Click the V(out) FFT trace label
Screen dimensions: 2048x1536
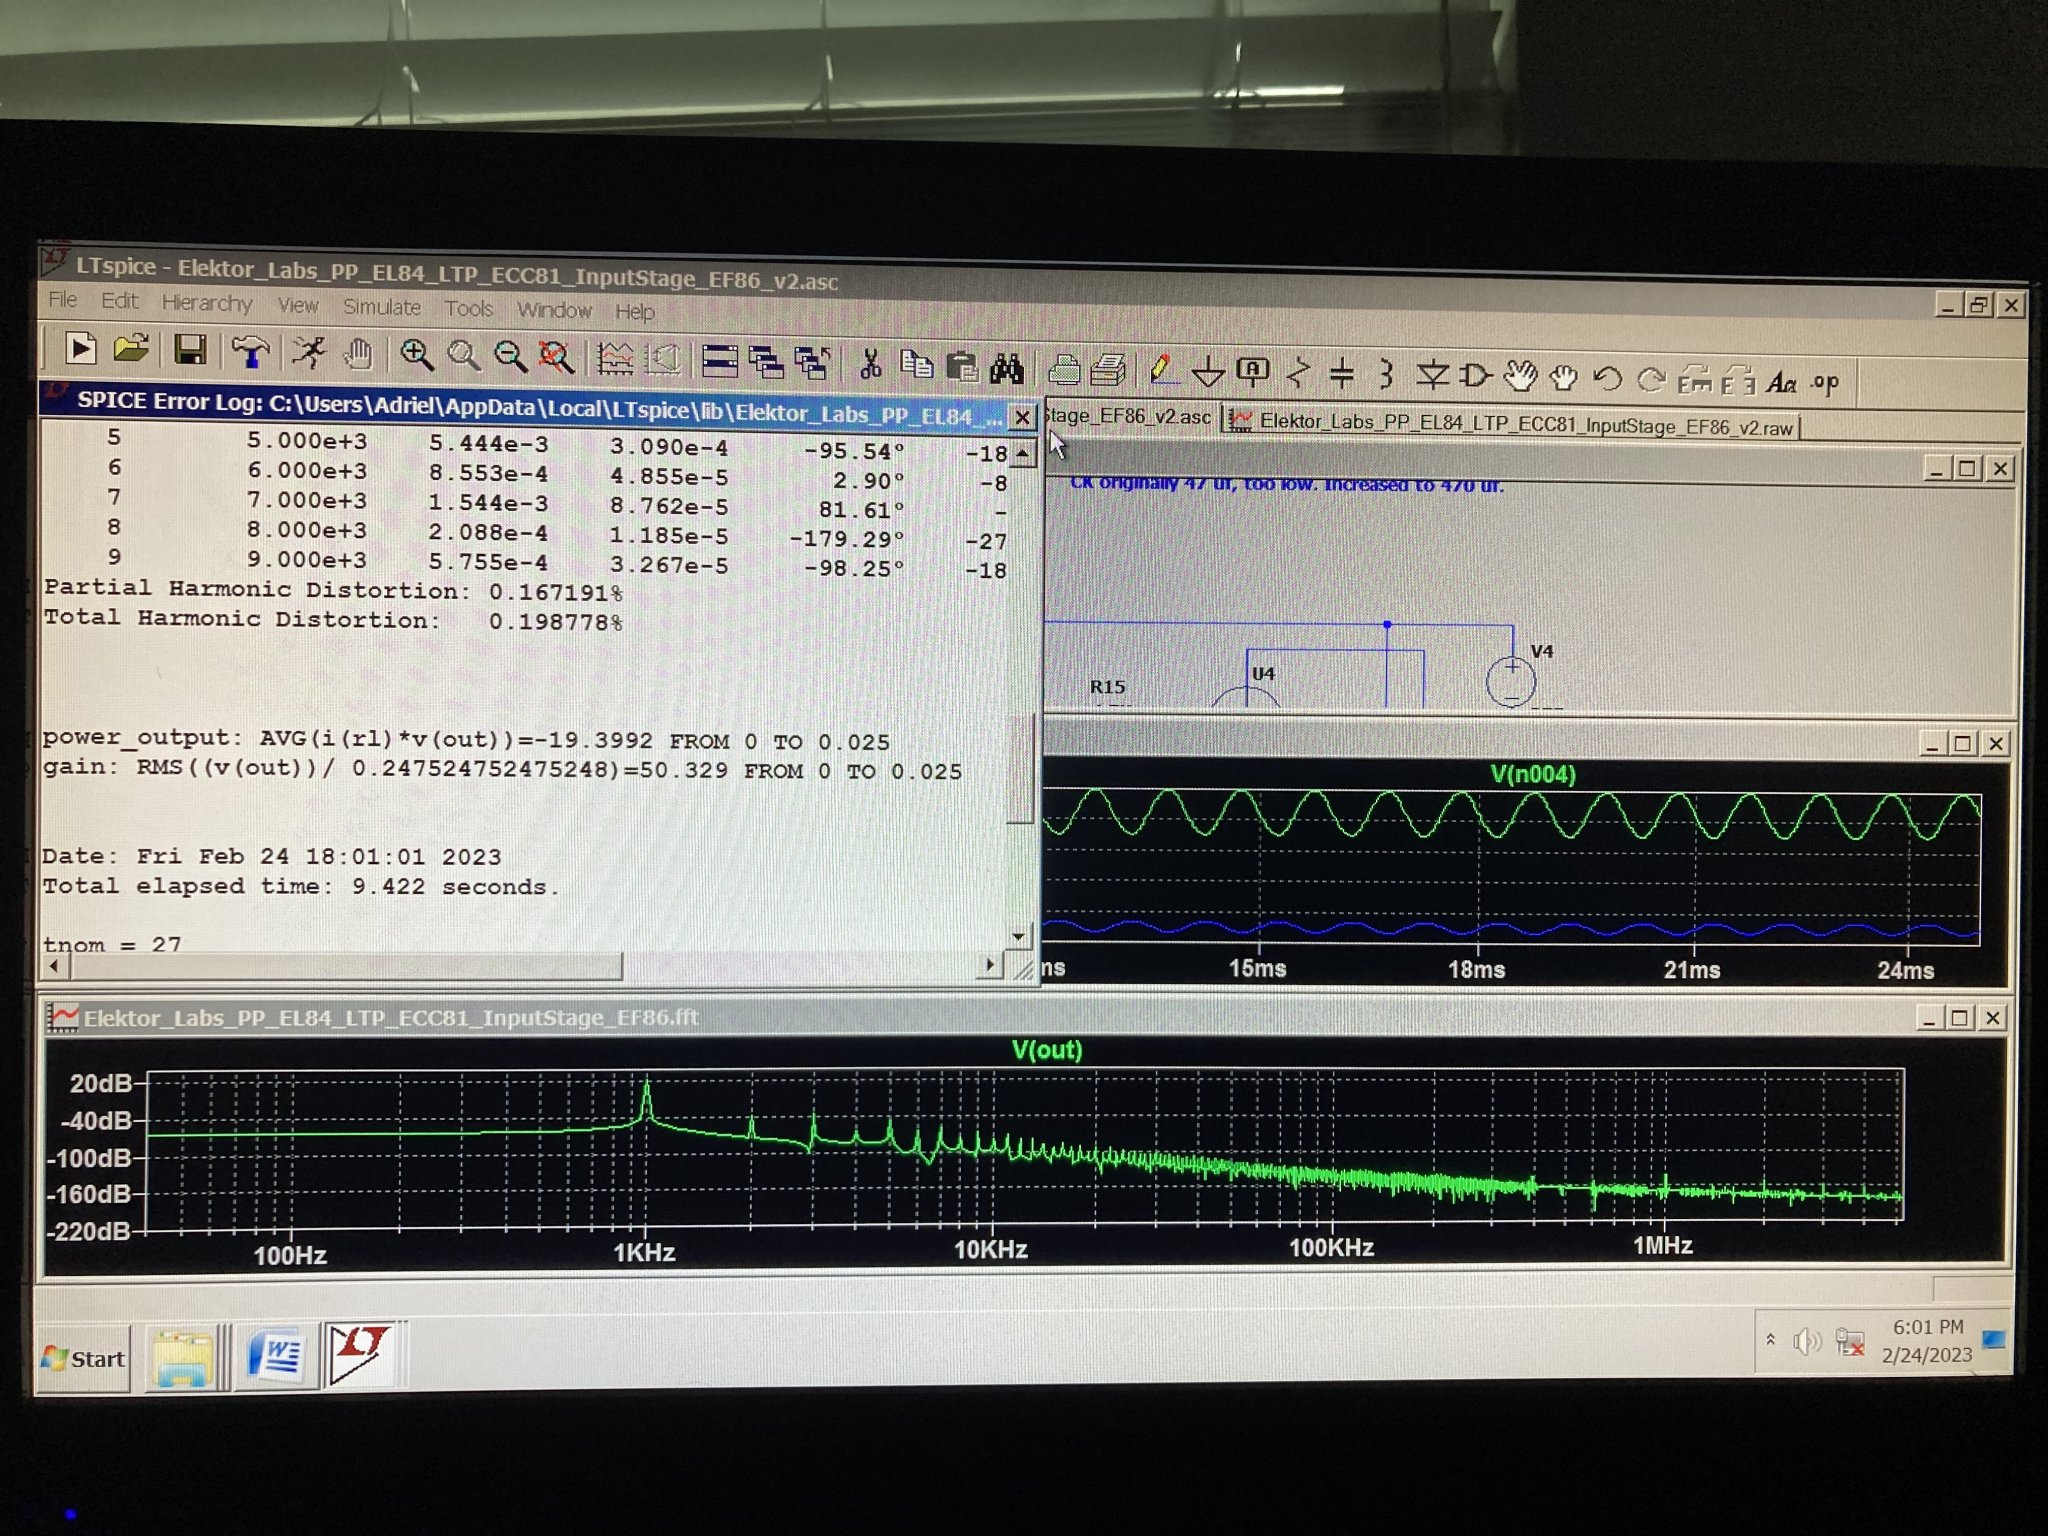click(x=1047, y=1050)
